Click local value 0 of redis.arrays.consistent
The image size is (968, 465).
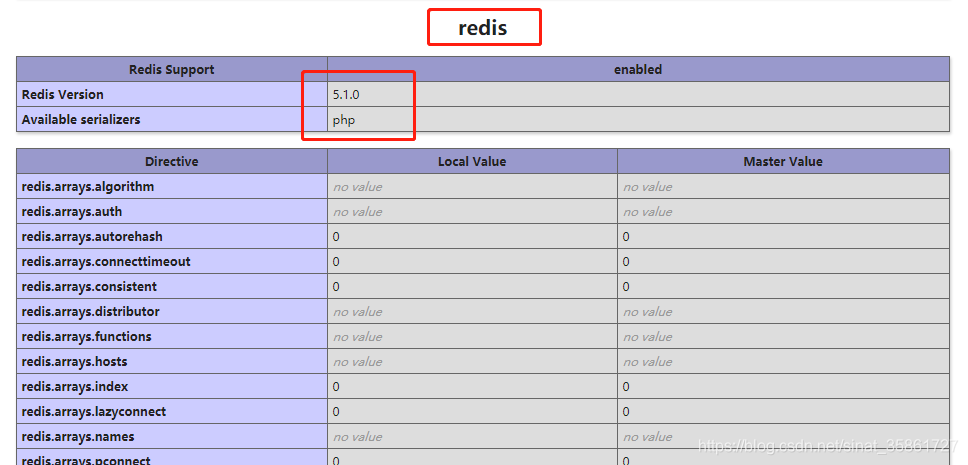click(x=336, y=287)
